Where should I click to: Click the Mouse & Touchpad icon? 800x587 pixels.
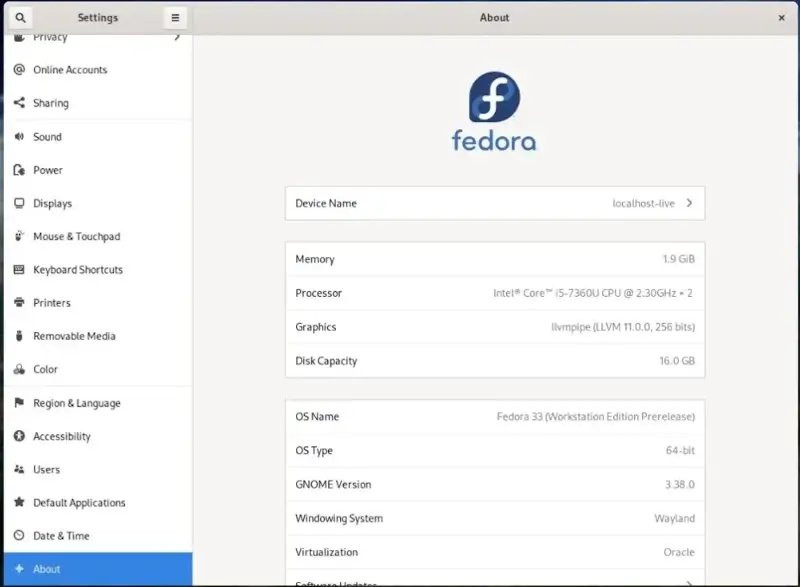[19, 236]
